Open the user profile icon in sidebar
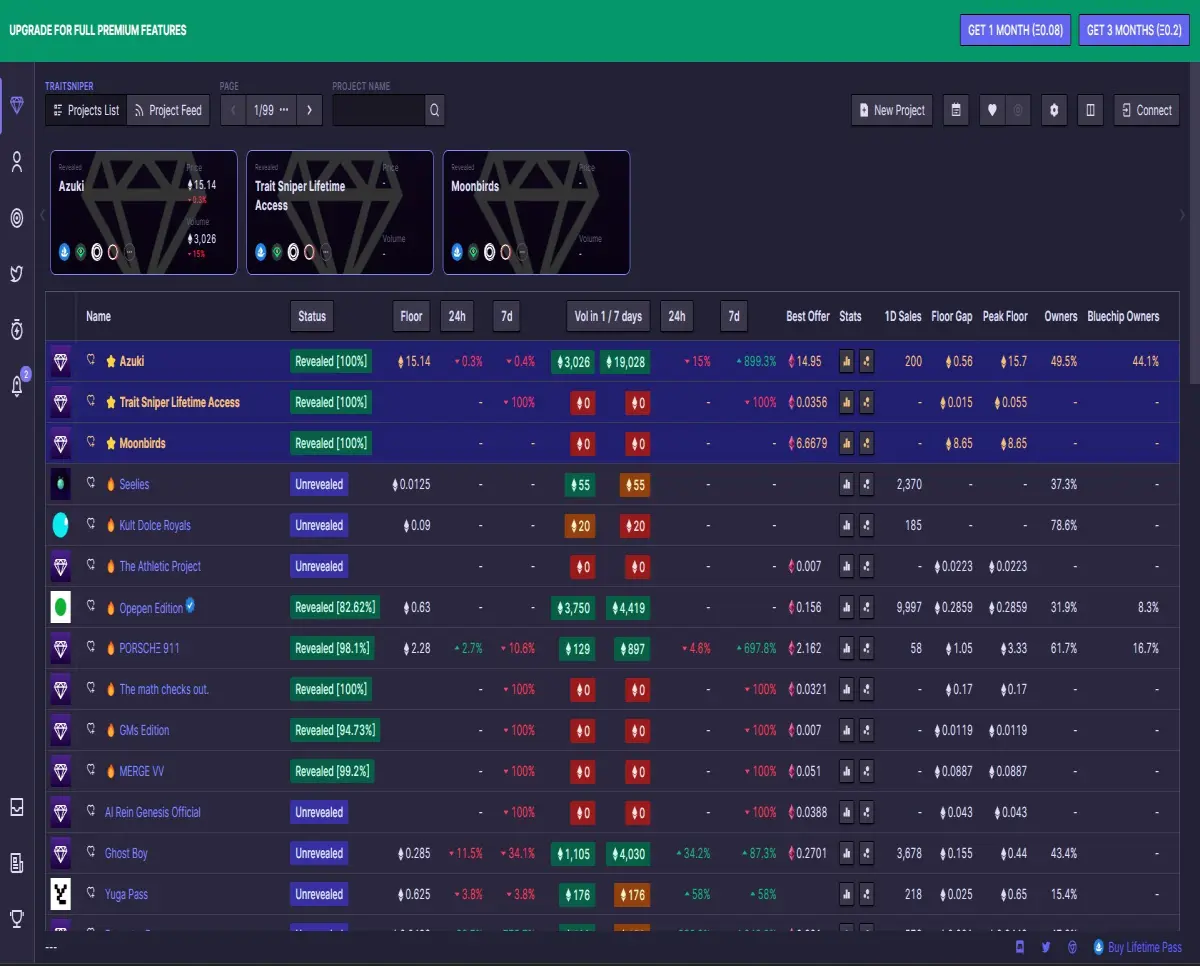This screenshot has width=1200, height=966. pos(17,163)
